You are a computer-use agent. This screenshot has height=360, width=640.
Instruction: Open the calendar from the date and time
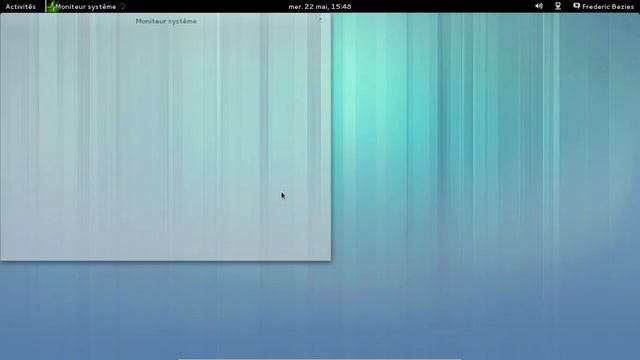320,7
